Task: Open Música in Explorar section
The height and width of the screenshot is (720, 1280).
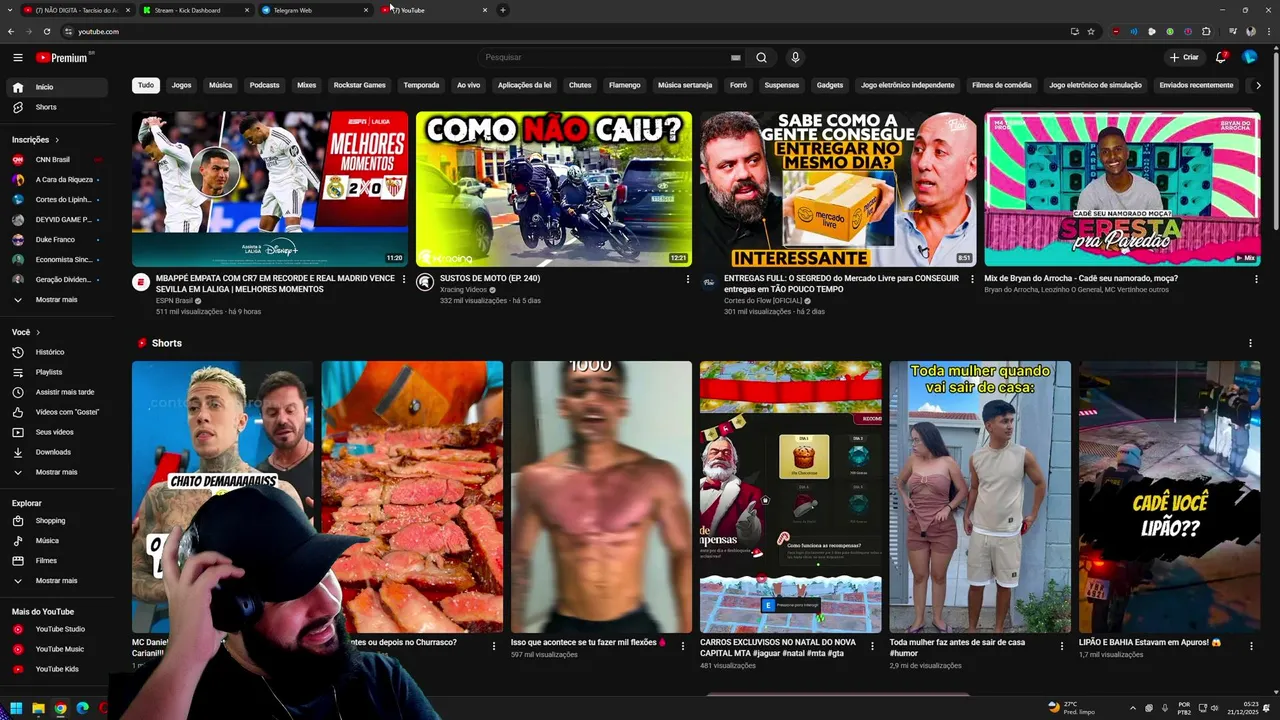Action: 59,541
